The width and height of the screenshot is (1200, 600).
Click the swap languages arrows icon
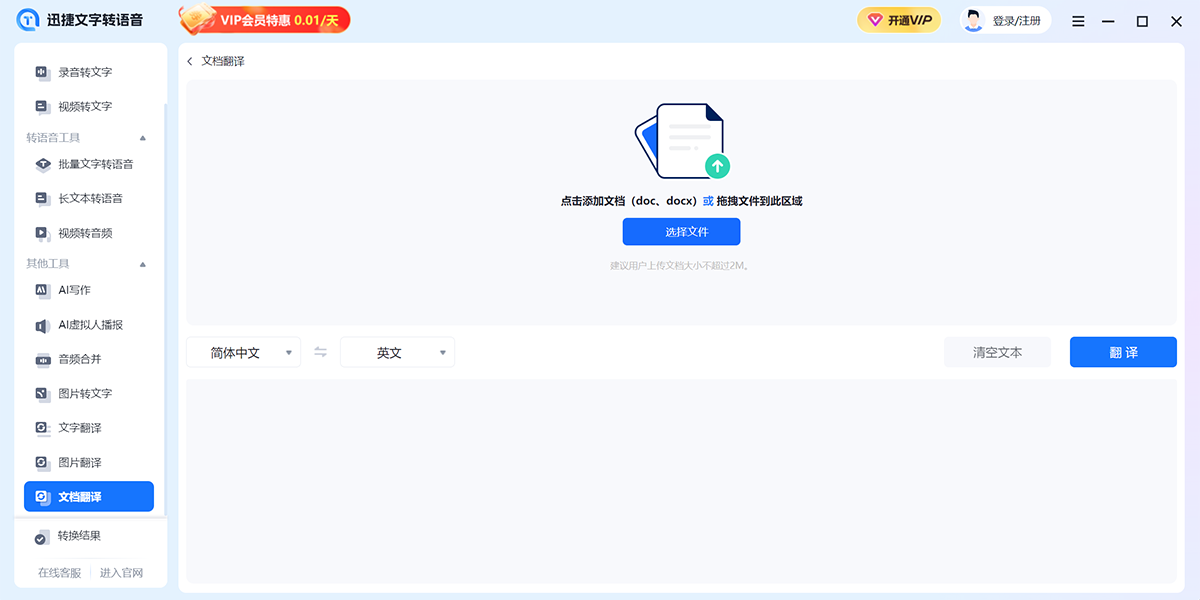320,352
